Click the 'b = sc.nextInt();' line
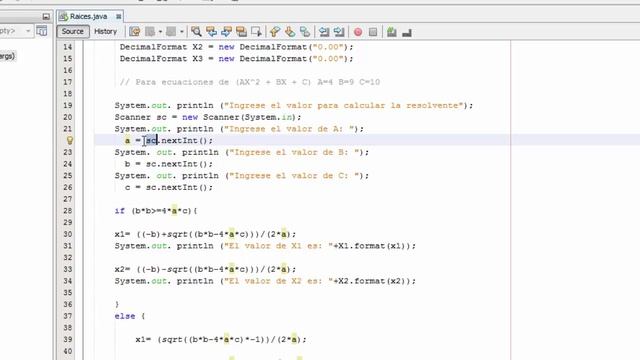The height and width of the screenshot is (360, 640). [x=169, y=164]
